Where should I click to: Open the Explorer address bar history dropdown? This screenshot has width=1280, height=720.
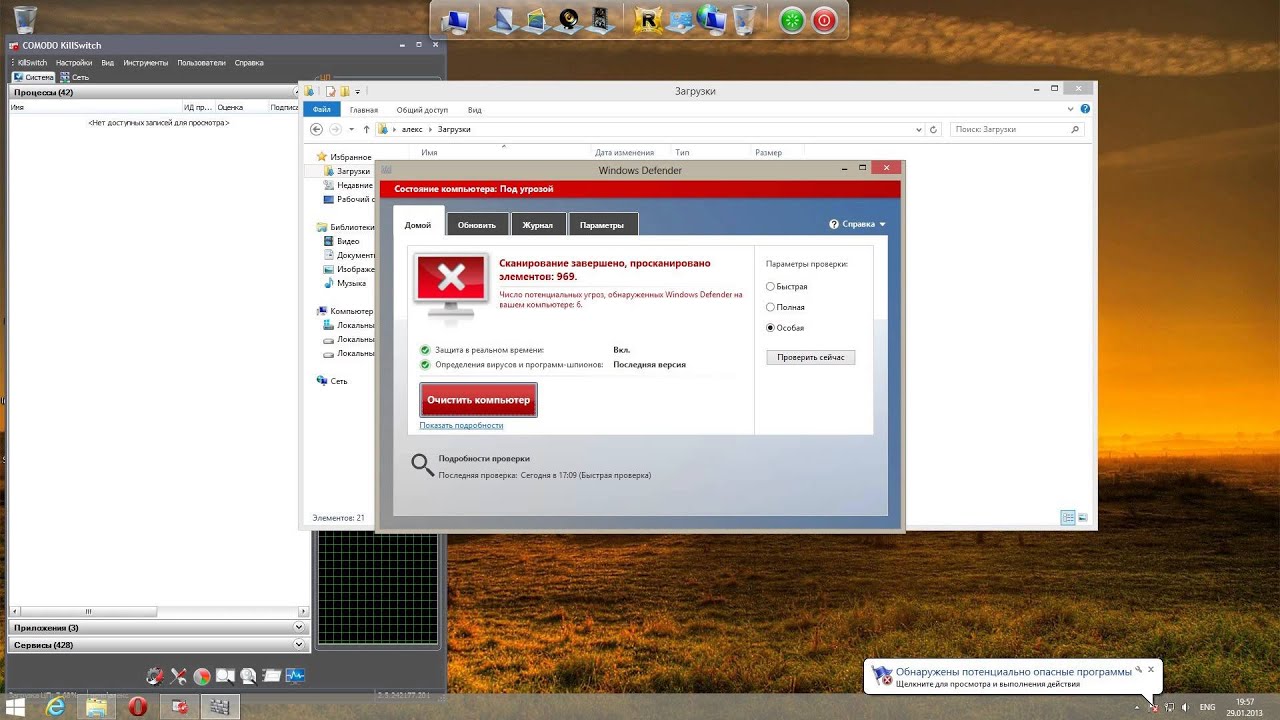coord(919,129)
